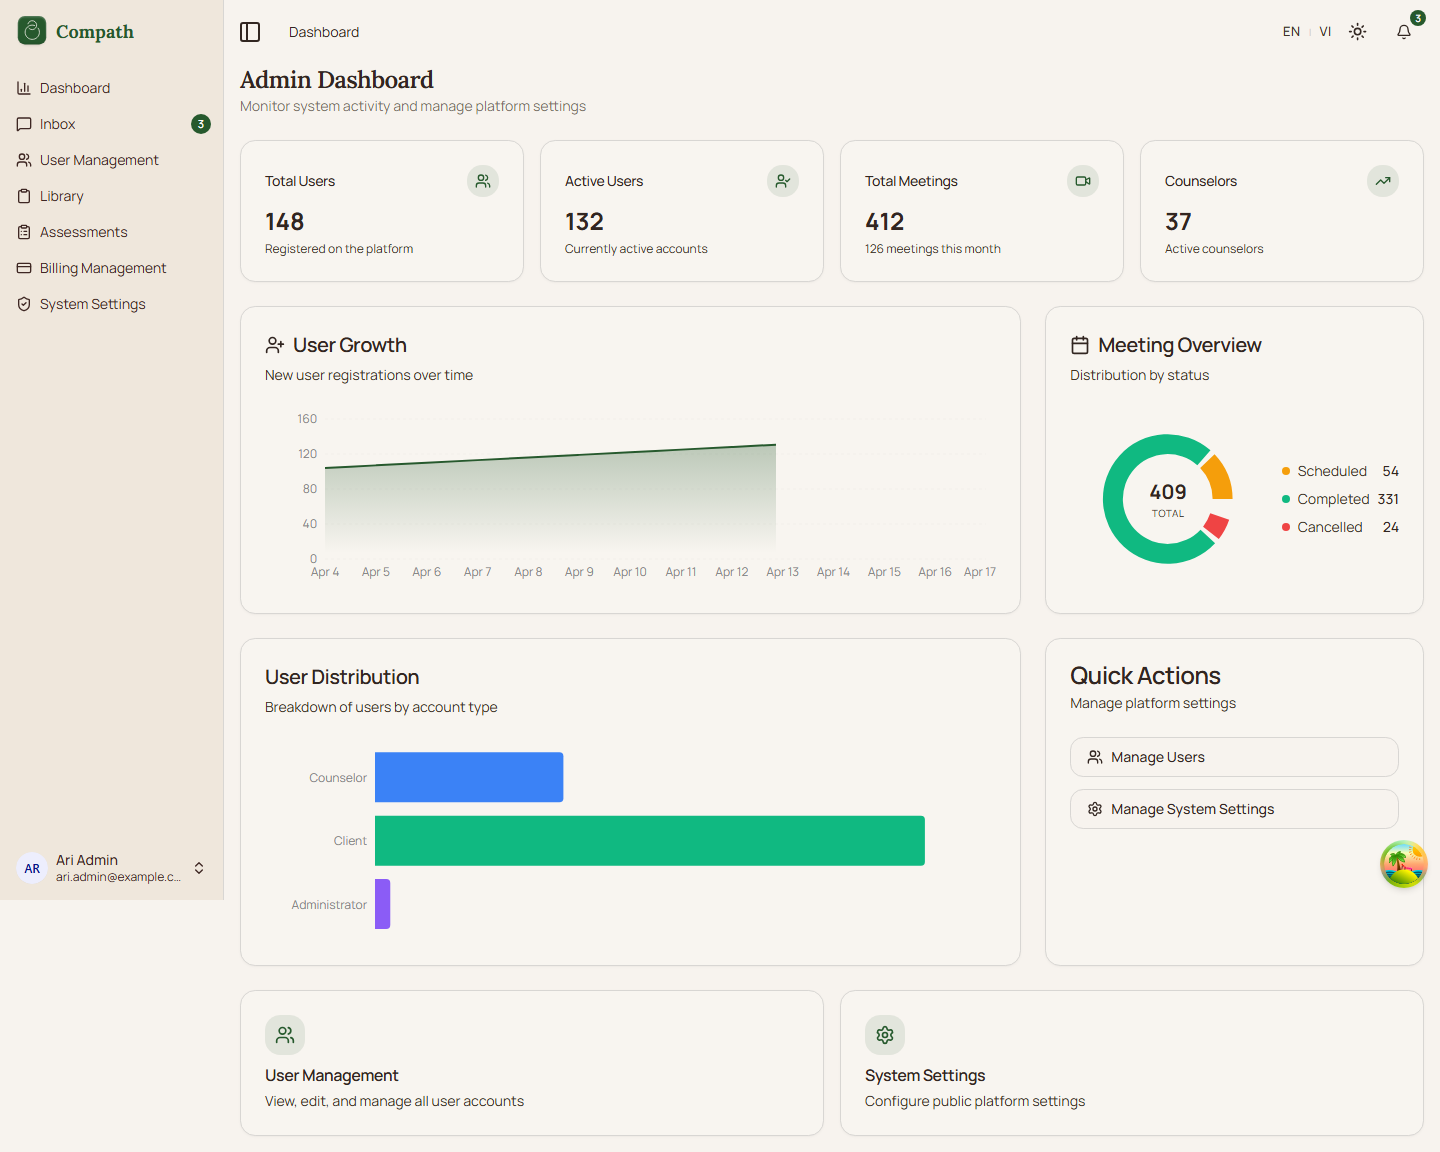Click the Manage System Settings button
The width and height of the screenshot is (1440, 1152).
pos(1233,809)
